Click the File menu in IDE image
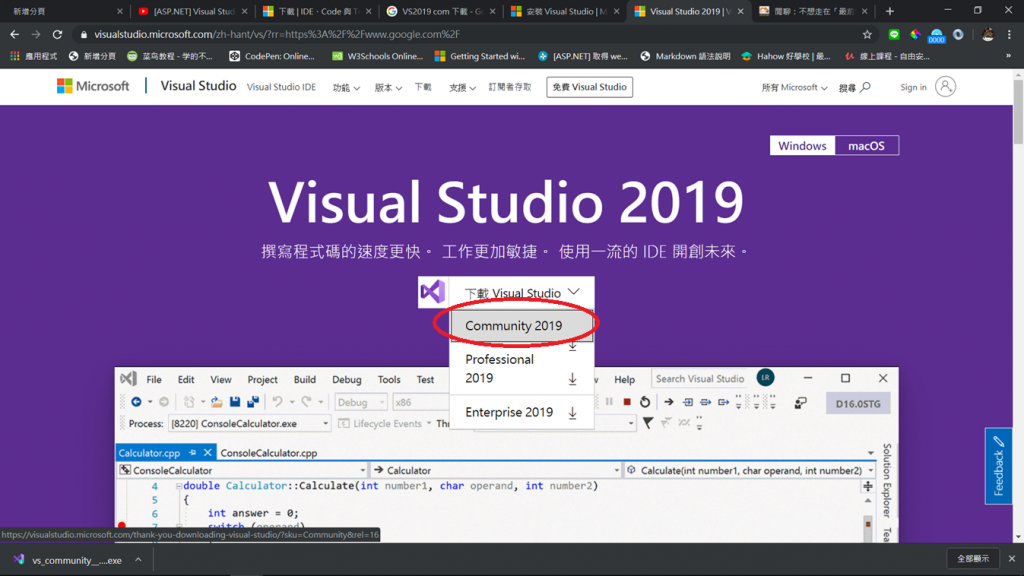The image size is (1024, 576). [x=154, y=379]
